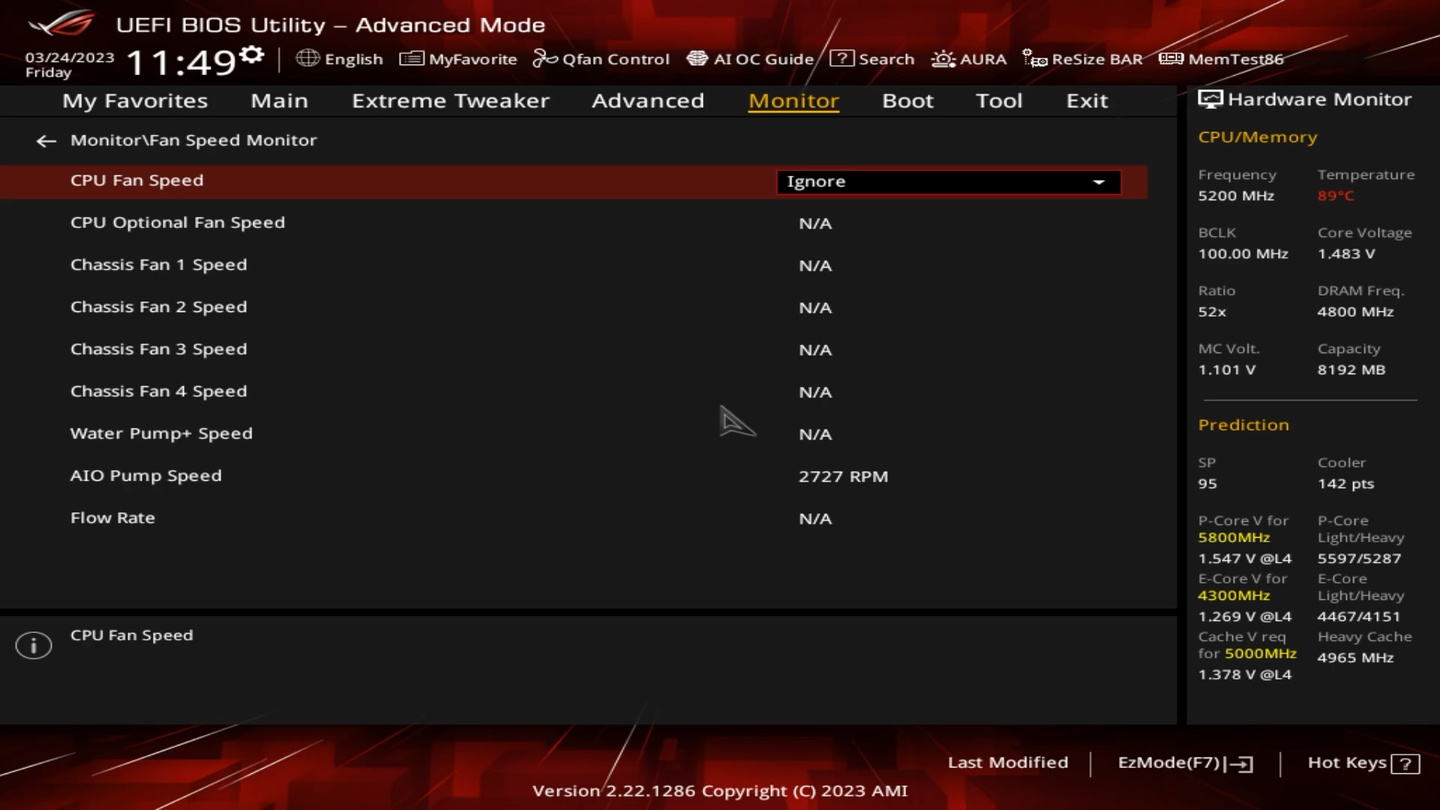Open the Boot menu tab
The height and width of the screenshot is (810, 1440).
(907, 100)
